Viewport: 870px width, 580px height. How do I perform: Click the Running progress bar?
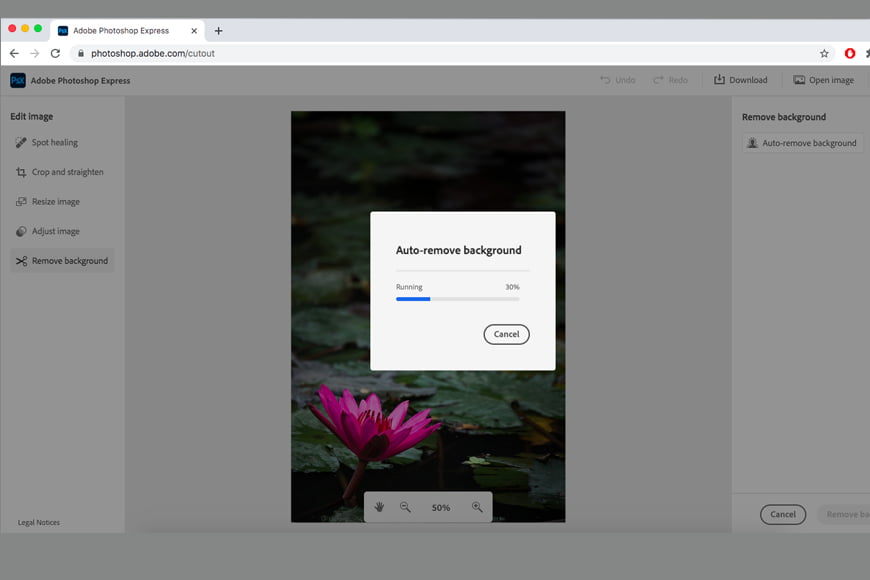tap(458, 299)
